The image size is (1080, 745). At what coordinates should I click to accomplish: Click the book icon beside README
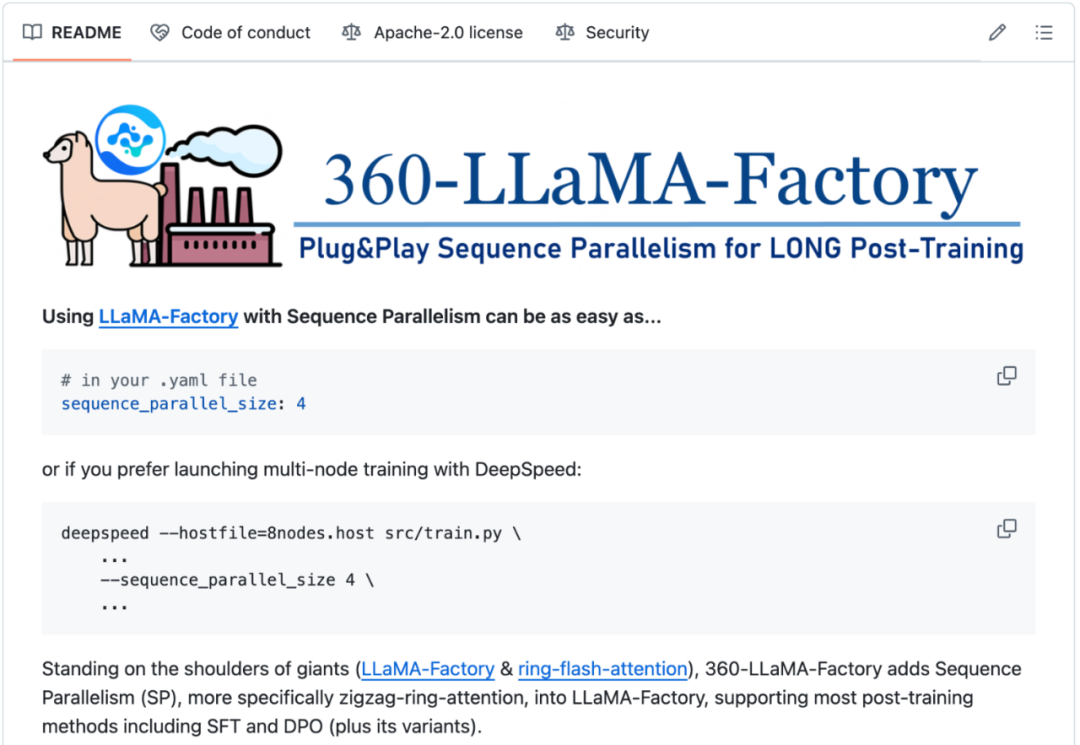(33, 32)
